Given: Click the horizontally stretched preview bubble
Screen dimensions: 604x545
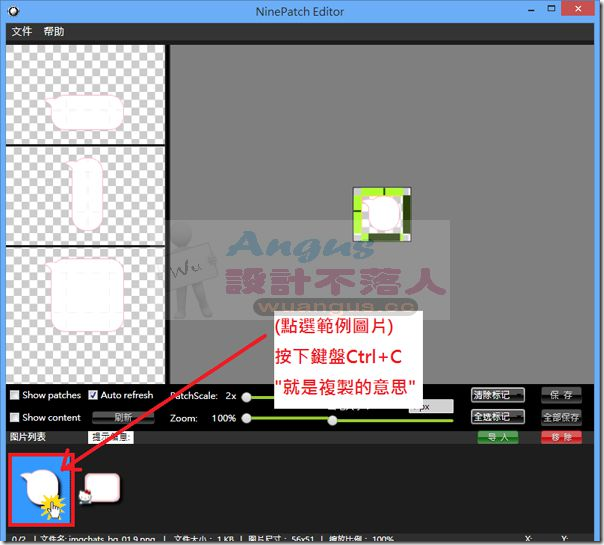Looking at the screenshot, I should click(85, 112).
